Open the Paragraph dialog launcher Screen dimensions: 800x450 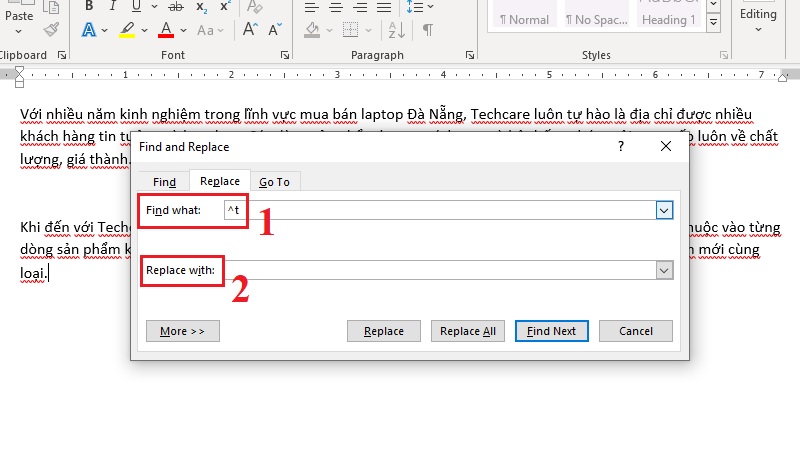[x=470, y=55]
